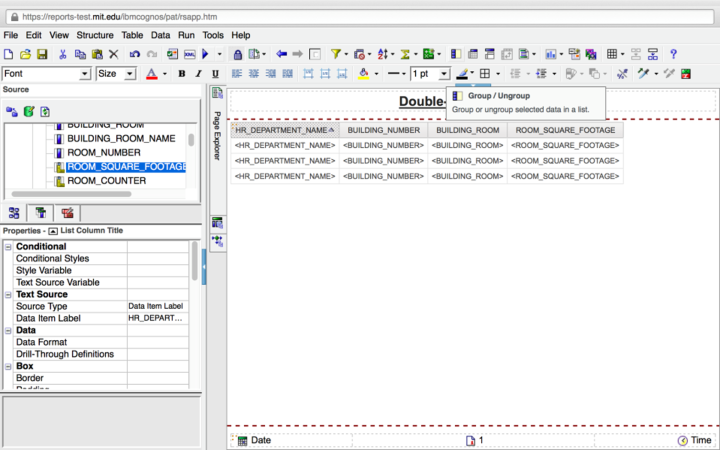Toggle bold text formatting
Viewport: 720px width, 450px height.
click(182, 74)
